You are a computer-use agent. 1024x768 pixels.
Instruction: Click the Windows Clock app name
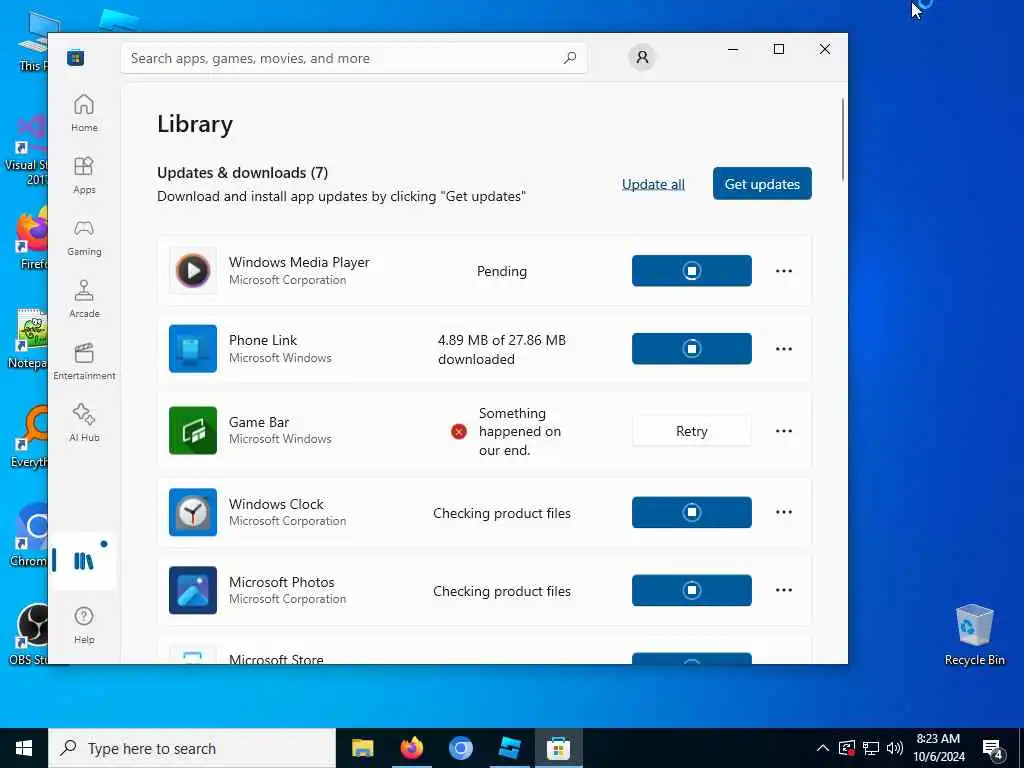276,504
